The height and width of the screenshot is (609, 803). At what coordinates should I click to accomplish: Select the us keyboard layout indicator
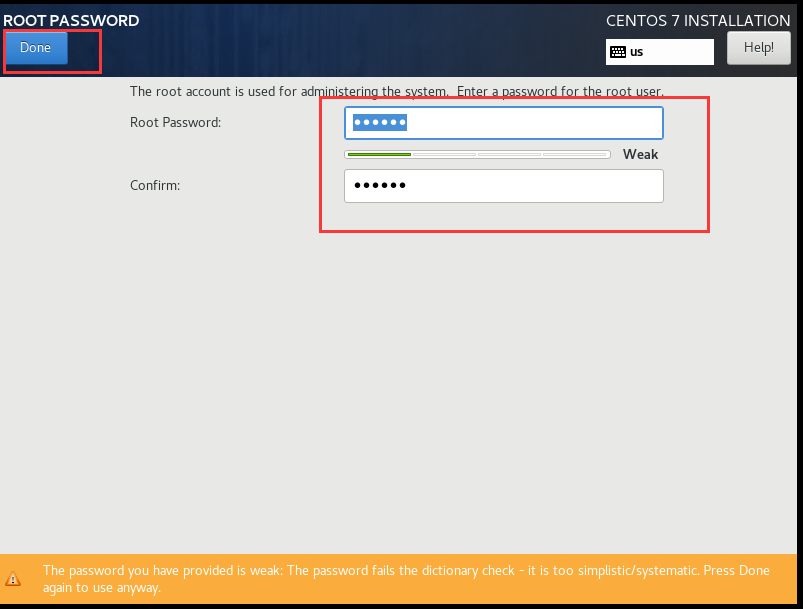[x=660, y=52]
